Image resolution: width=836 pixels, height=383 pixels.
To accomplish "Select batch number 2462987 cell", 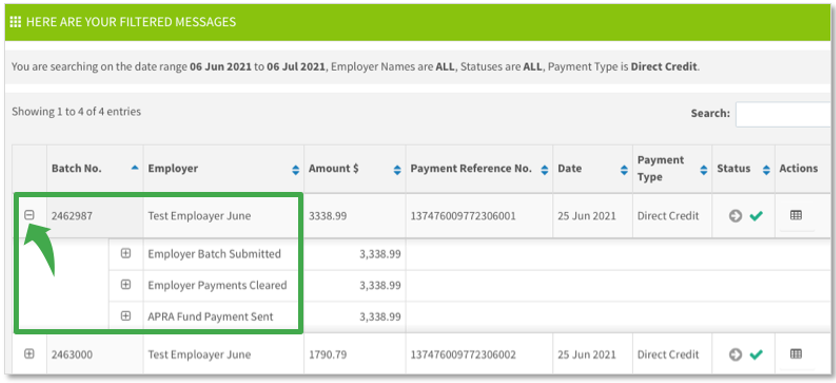I will [x=94, y=216].
